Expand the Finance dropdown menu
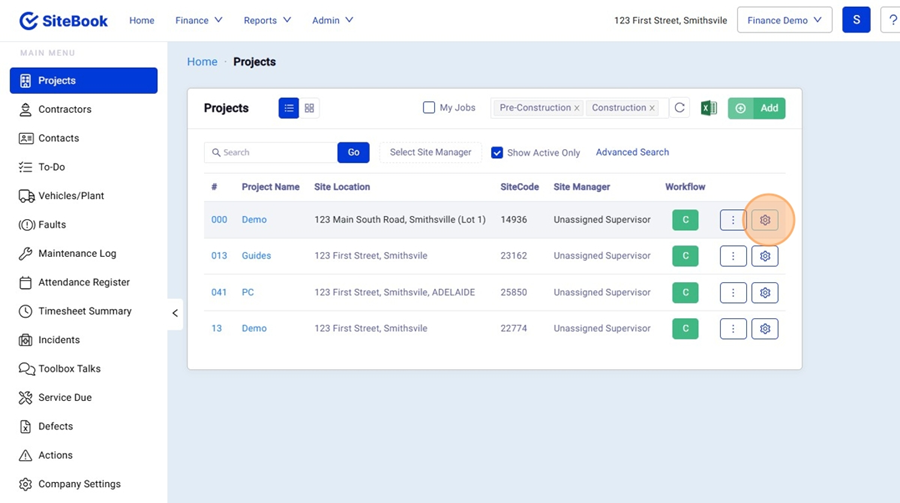This screenshot has height=503, width=900. coord(199,20)
